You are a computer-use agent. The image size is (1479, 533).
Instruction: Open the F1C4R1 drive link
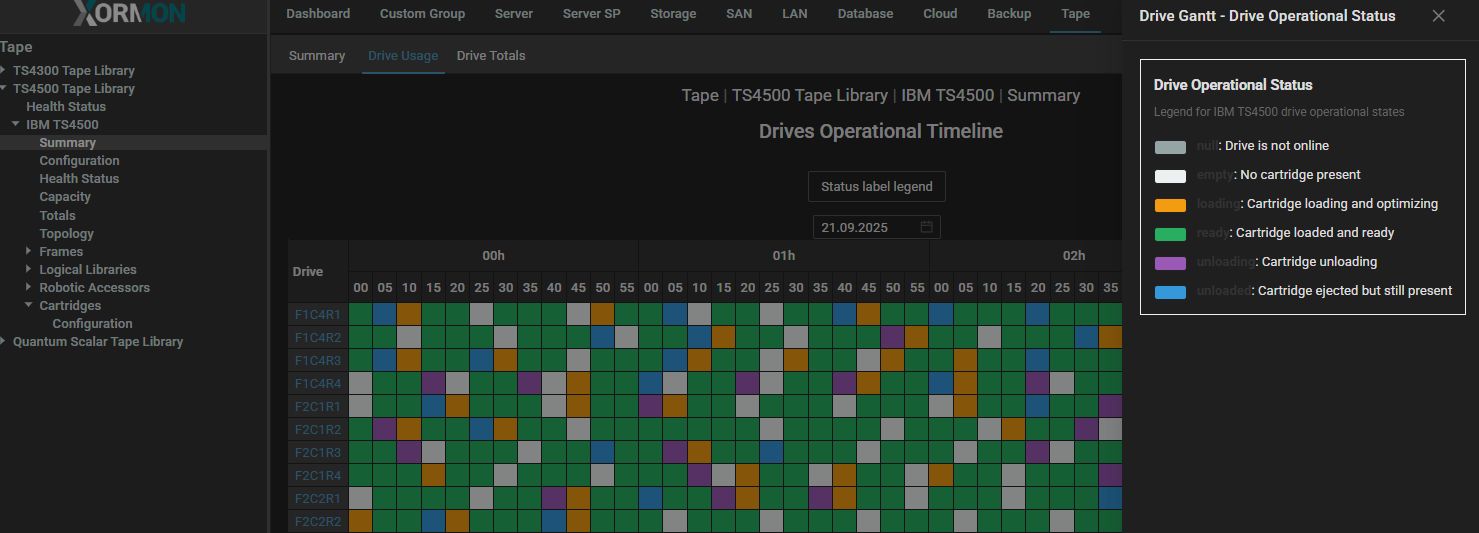318,314
